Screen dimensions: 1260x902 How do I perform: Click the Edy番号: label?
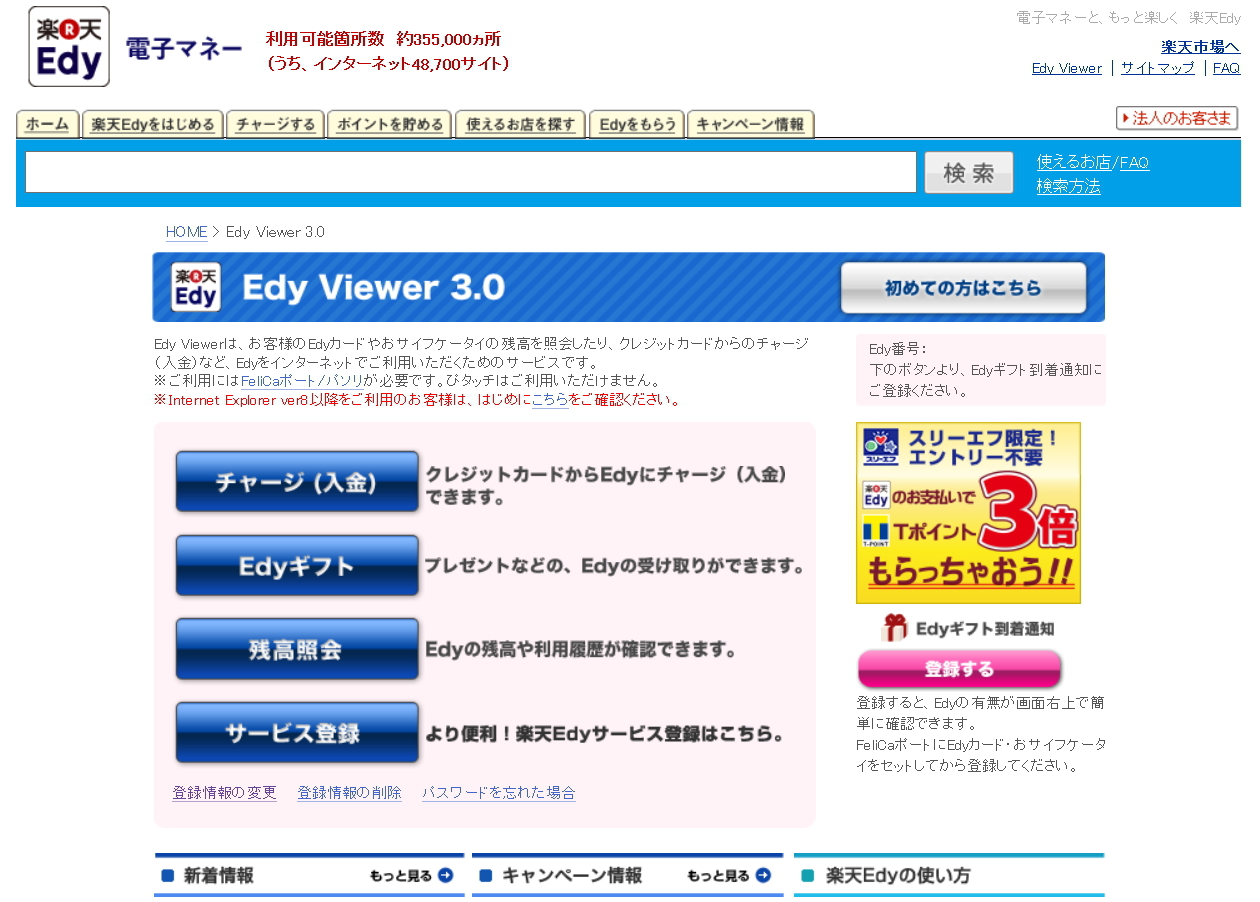click(898, 349)
